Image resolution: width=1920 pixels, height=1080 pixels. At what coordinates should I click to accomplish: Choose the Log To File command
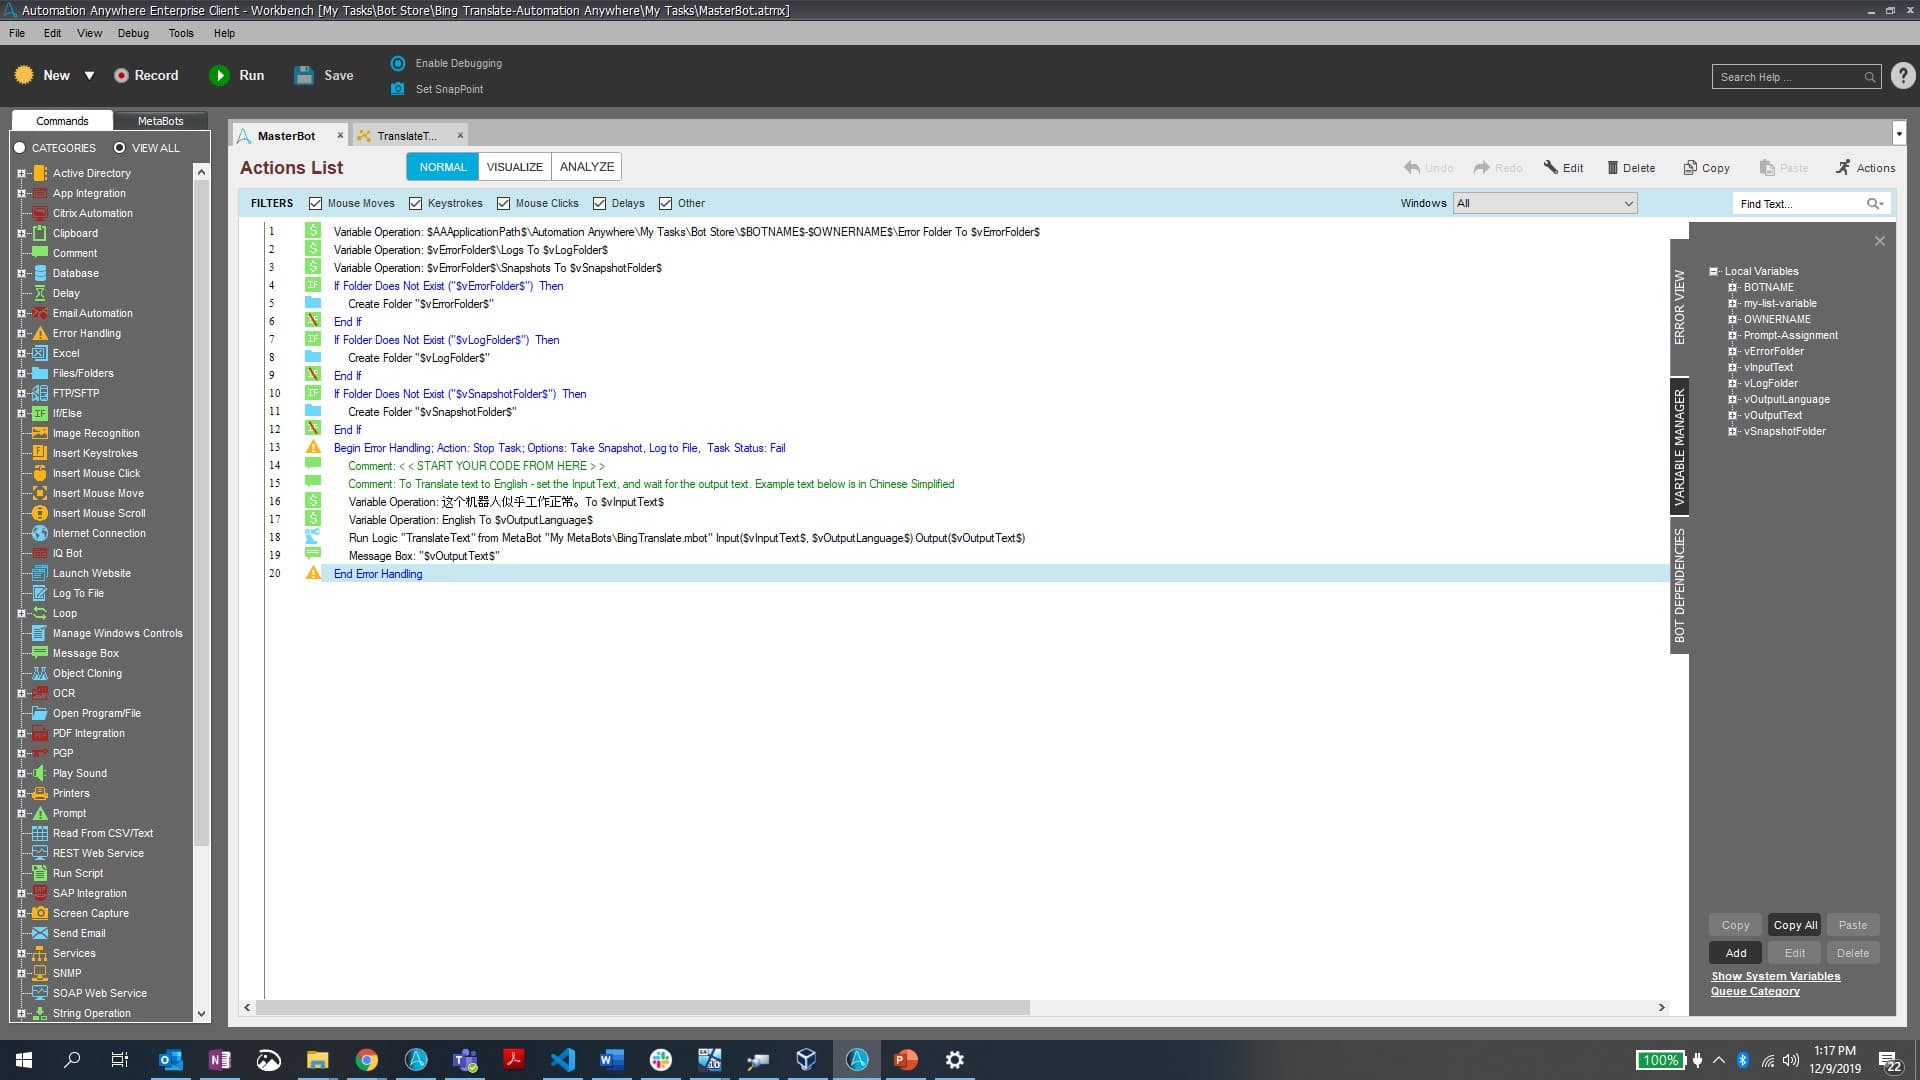click(78, 593)
